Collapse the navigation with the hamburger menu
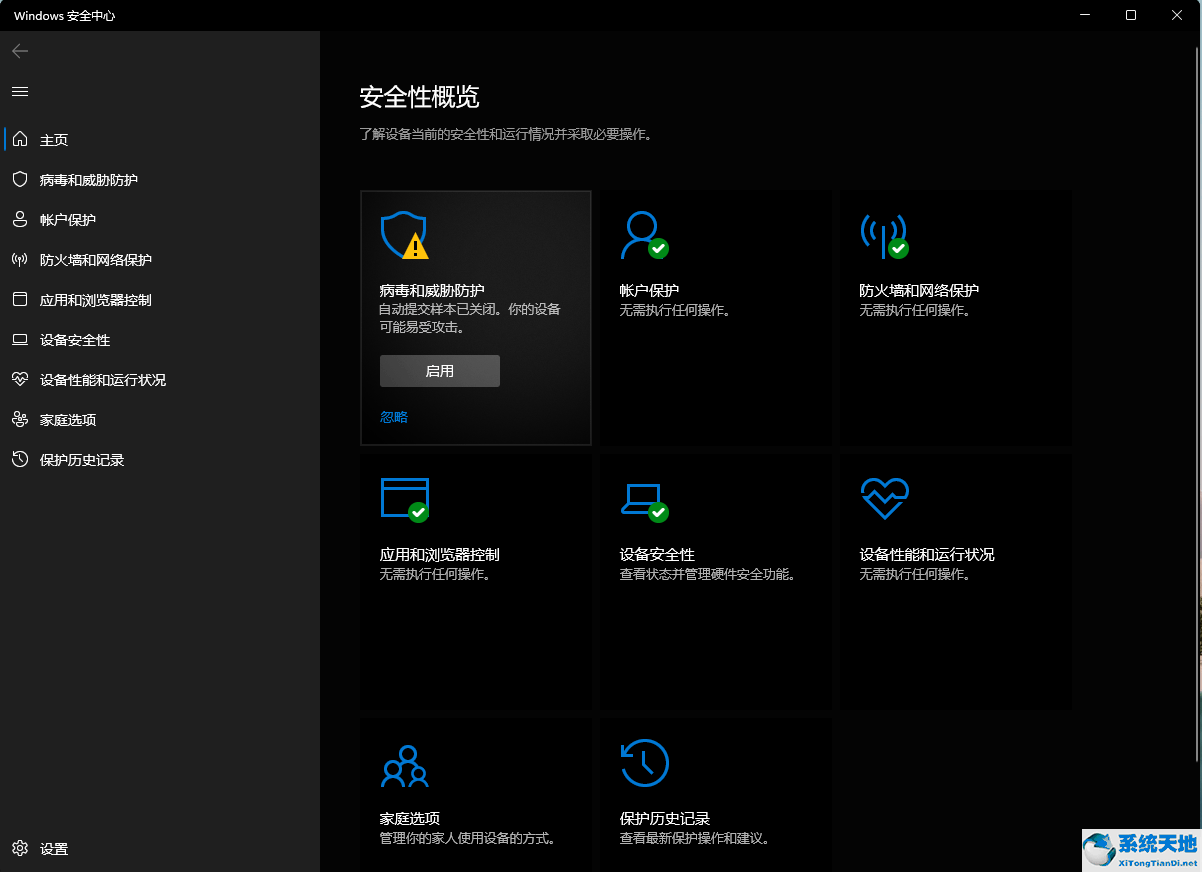The width and height of the screenshot is (1202, 872). (19, 91)
